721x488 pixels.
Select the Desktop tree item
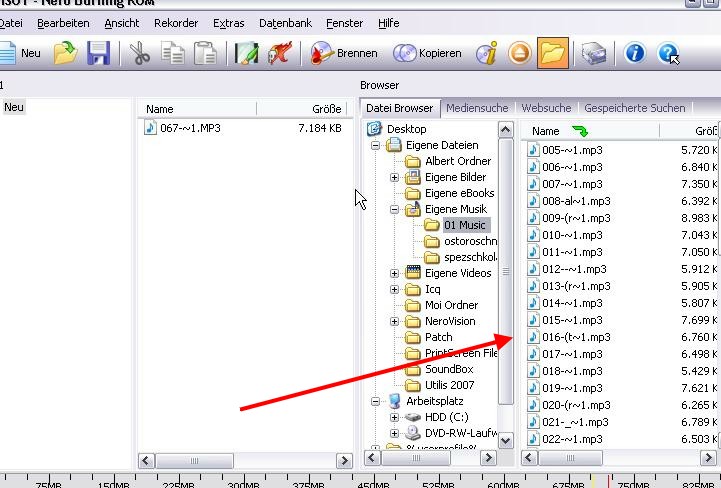tap(406, 129)
